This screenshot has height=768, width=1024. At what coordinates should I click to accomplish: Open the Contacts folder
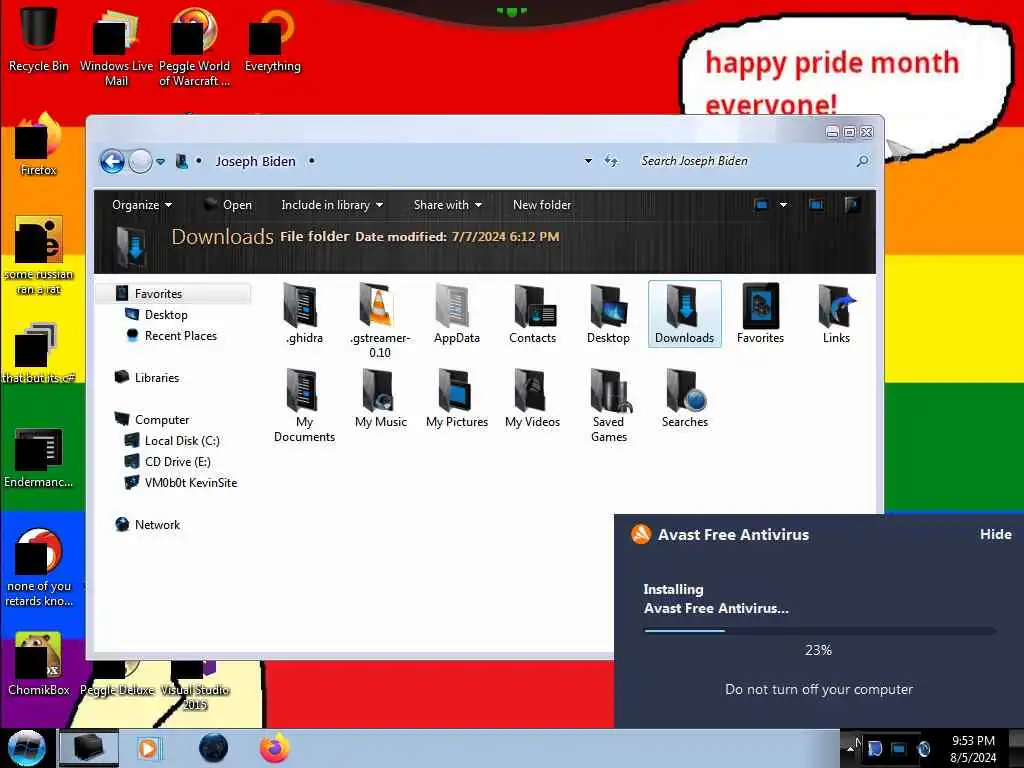[533, 314]
